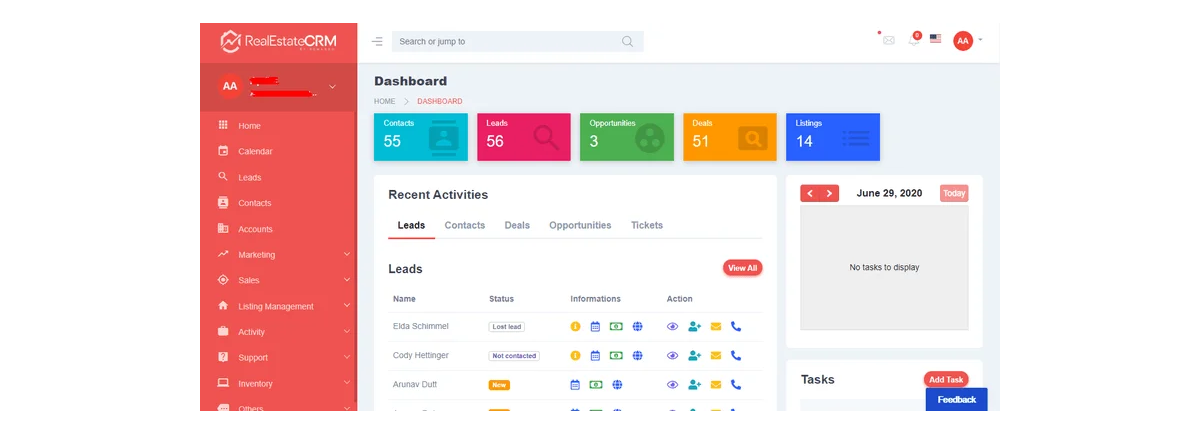Select the Leads tab in Recent Activities
The image size is (1200, 434).
tap(411, 225)
